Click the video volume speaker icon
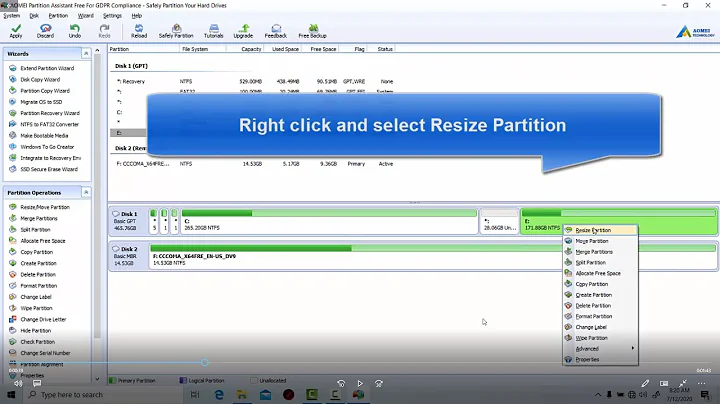720x404 pixels. coord(18,383)
